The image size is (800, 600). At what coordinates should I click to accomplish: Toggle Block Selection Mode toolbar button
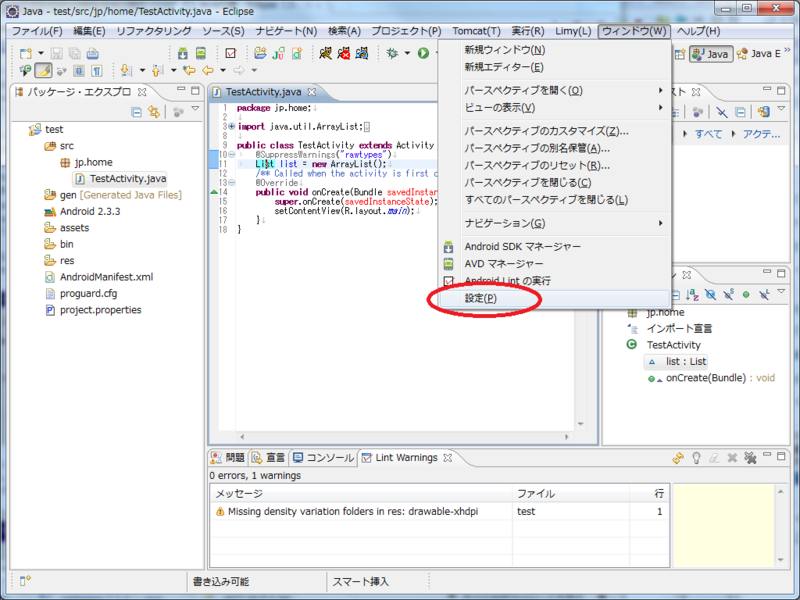pyautogui.click(x=79, y=70)
